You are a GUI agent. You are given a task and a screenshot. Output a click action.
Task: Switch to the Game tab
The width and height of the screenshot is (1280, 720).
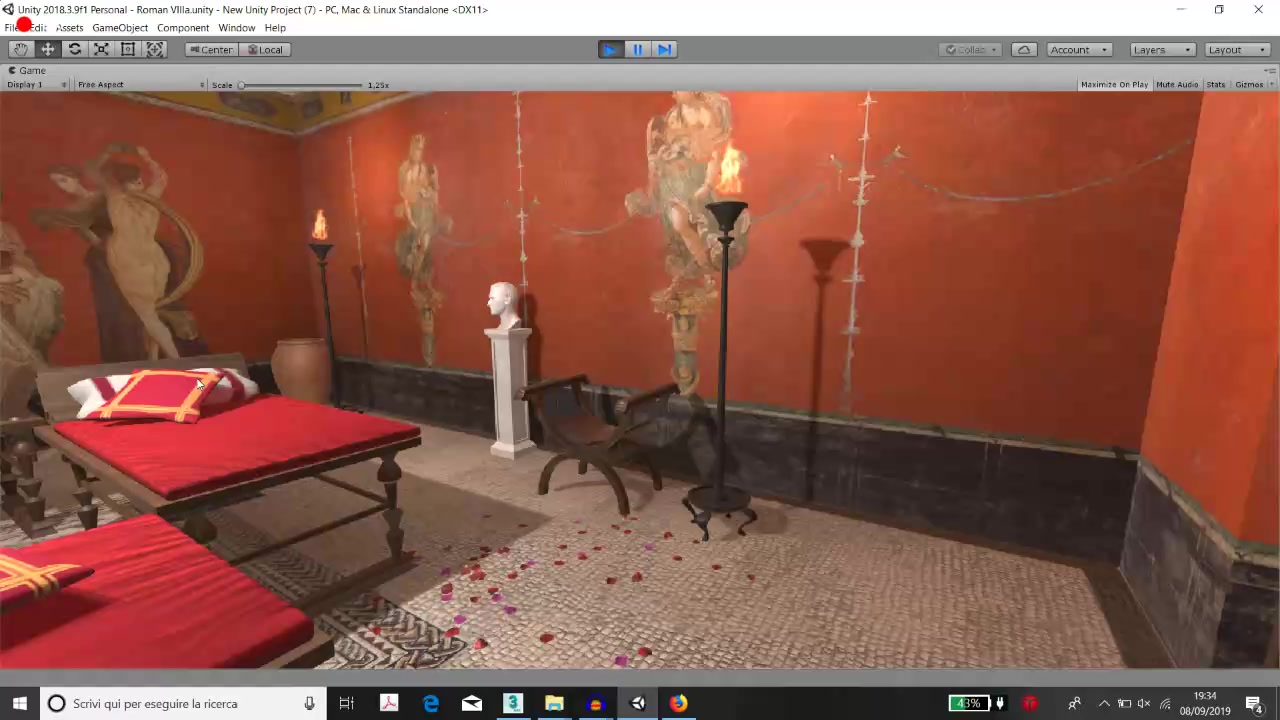28,70
